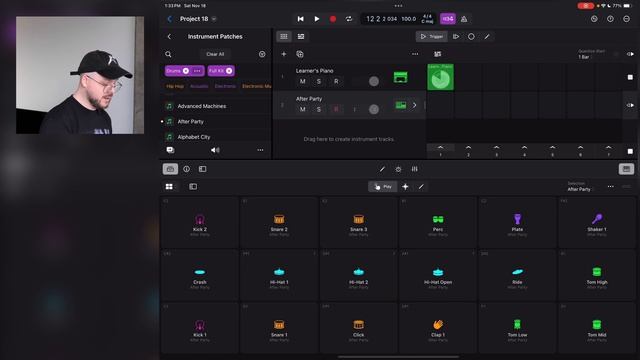Toggle Cycle mode in the transport
This screenshot has width=640, height=360.
click(349, 19)
